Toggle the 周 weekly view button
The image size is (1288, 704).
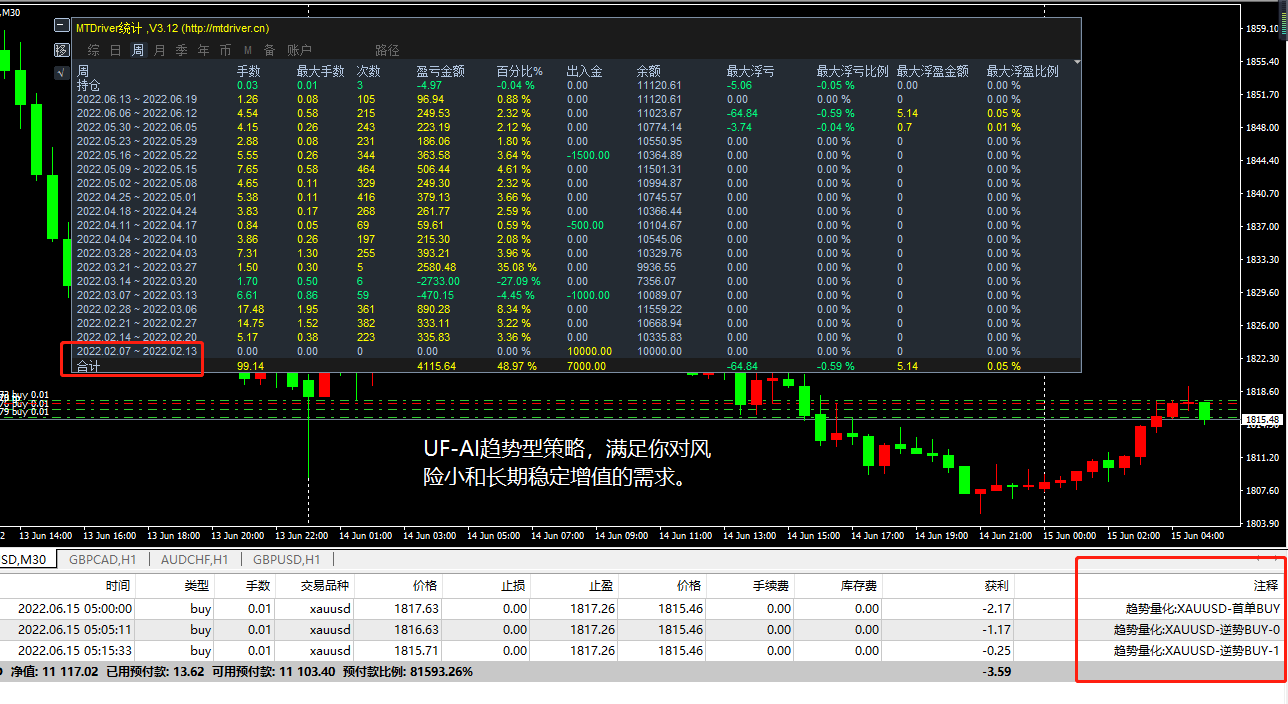point(137,49)
